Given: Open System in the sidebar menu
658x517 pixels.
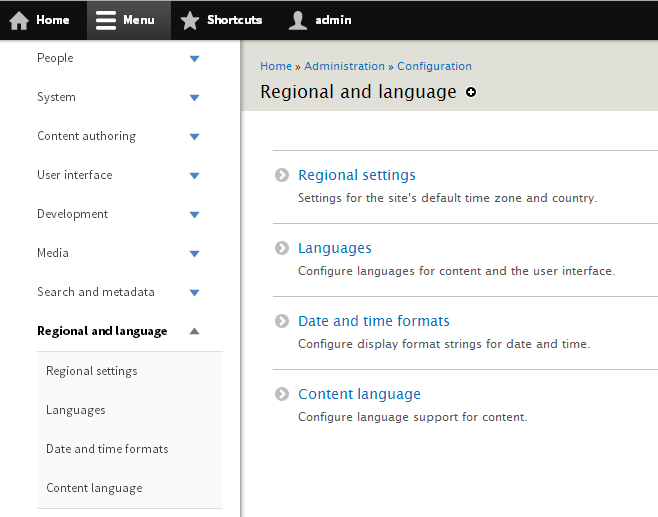Looking at the screenshot, I should coord(56,97).
